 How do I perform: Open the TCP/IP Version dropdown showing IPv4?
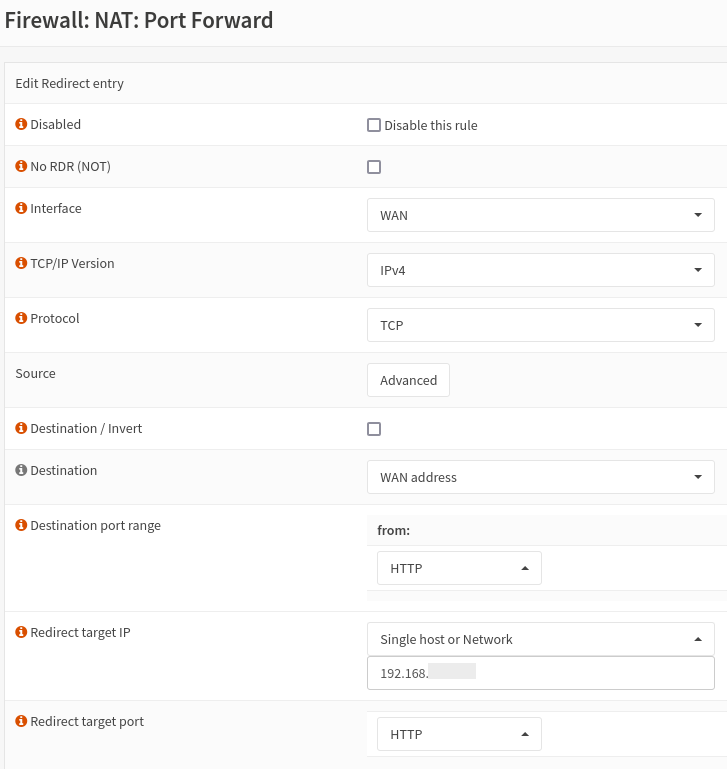540,270
